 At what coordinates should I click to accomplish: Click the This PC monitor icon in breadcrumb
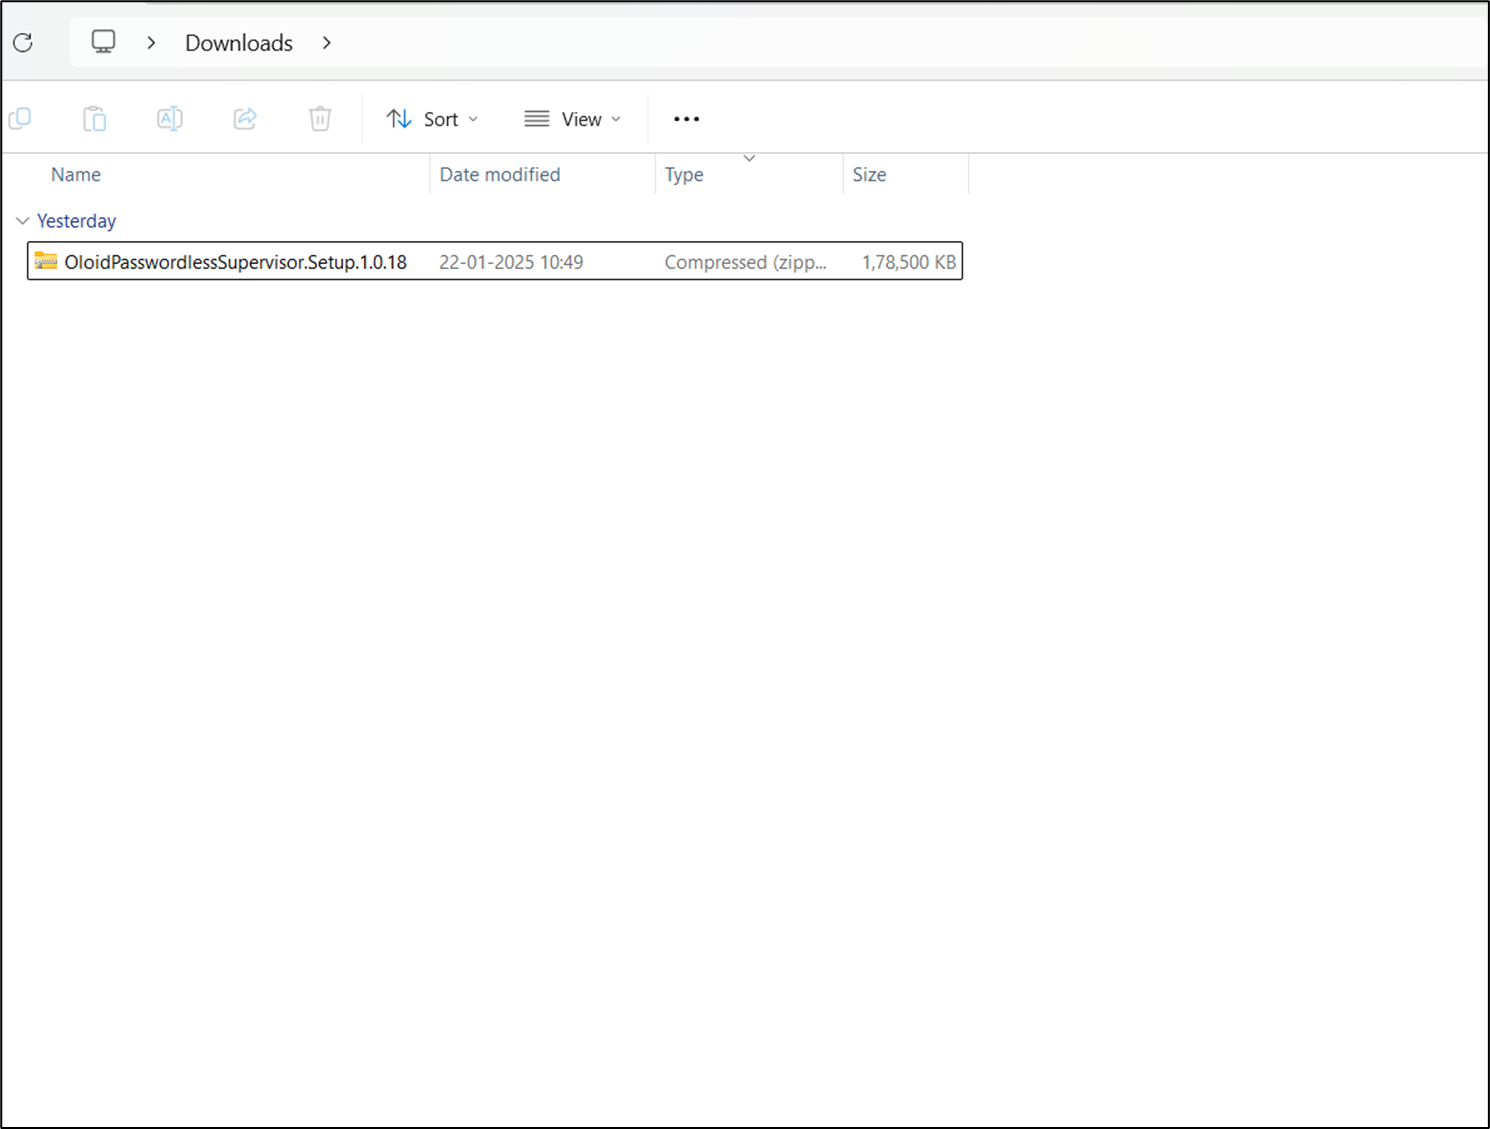coord(103,42)
